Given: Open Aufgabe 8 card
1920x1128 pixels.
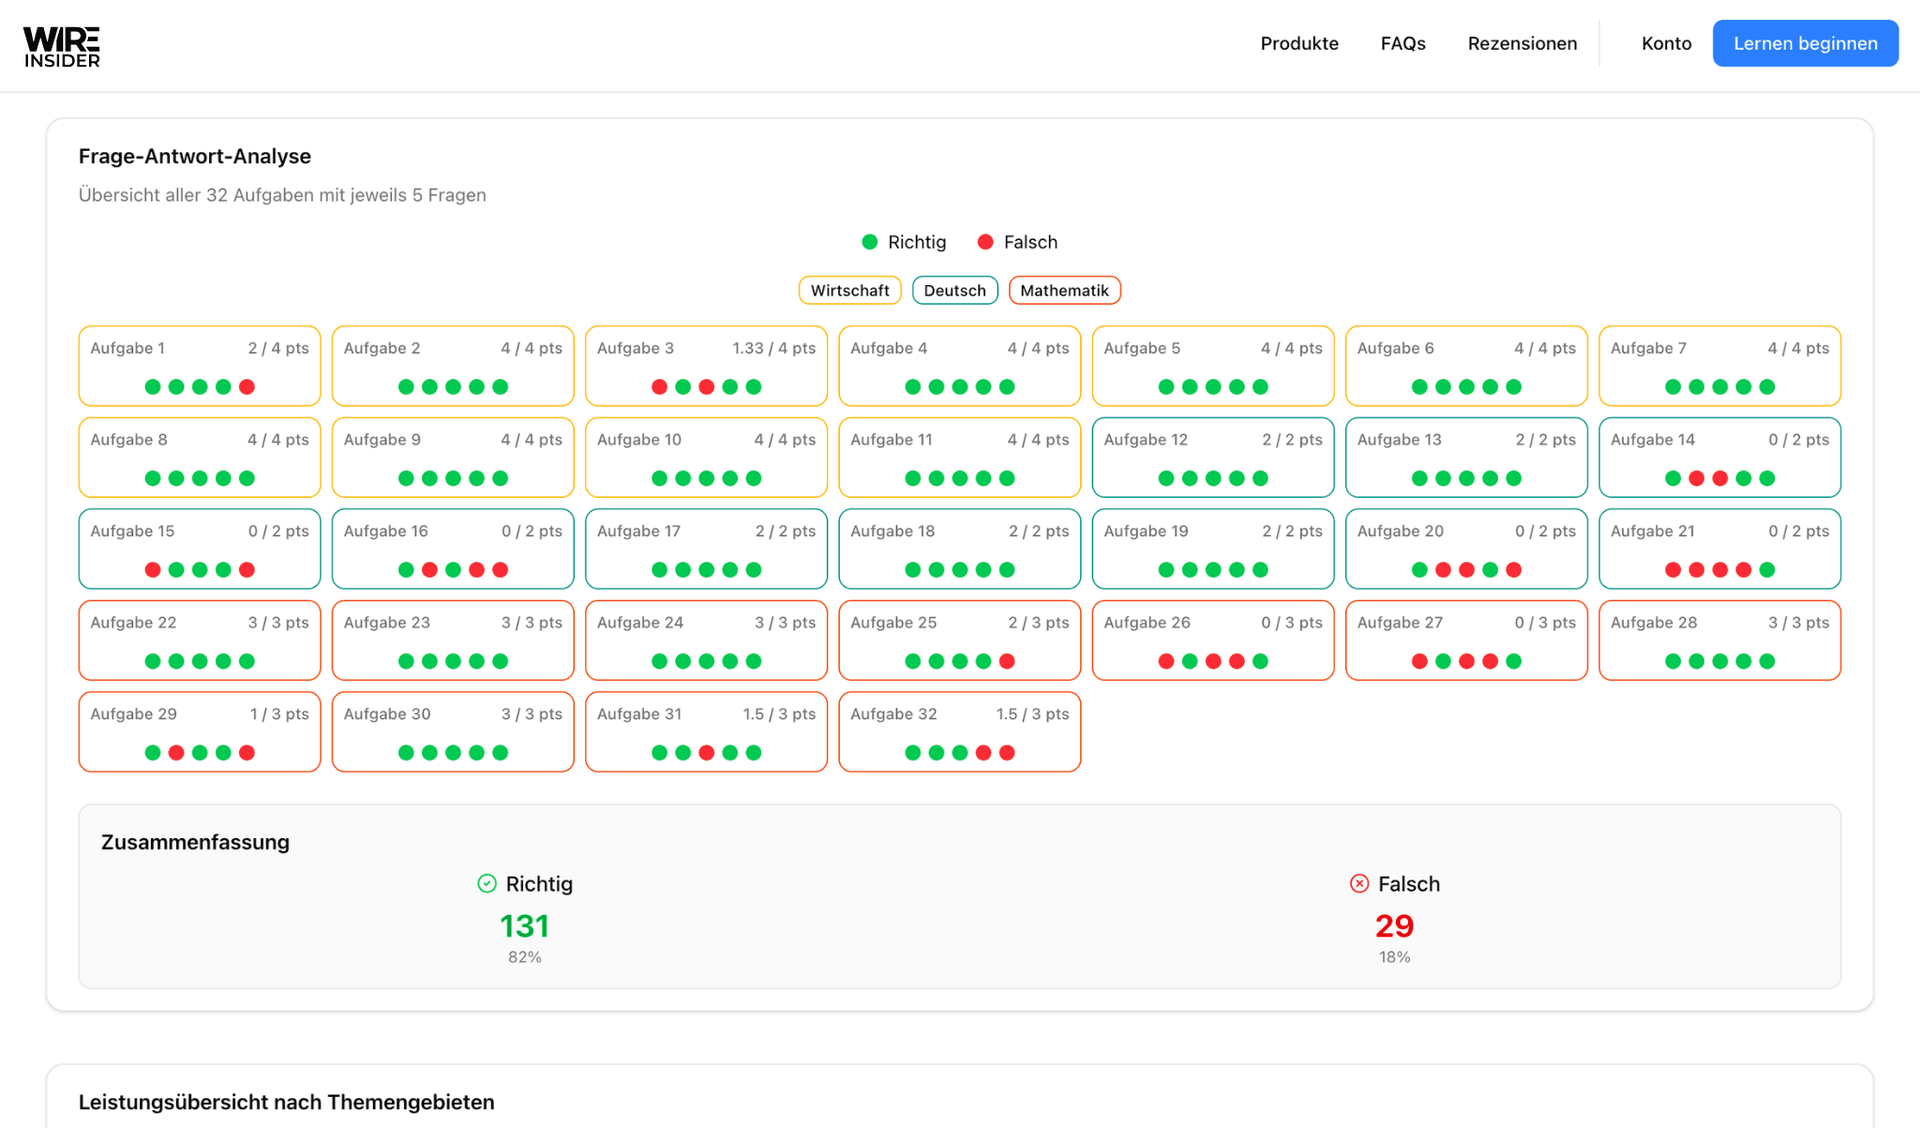Looking at the screenshot, I should 200,457.
